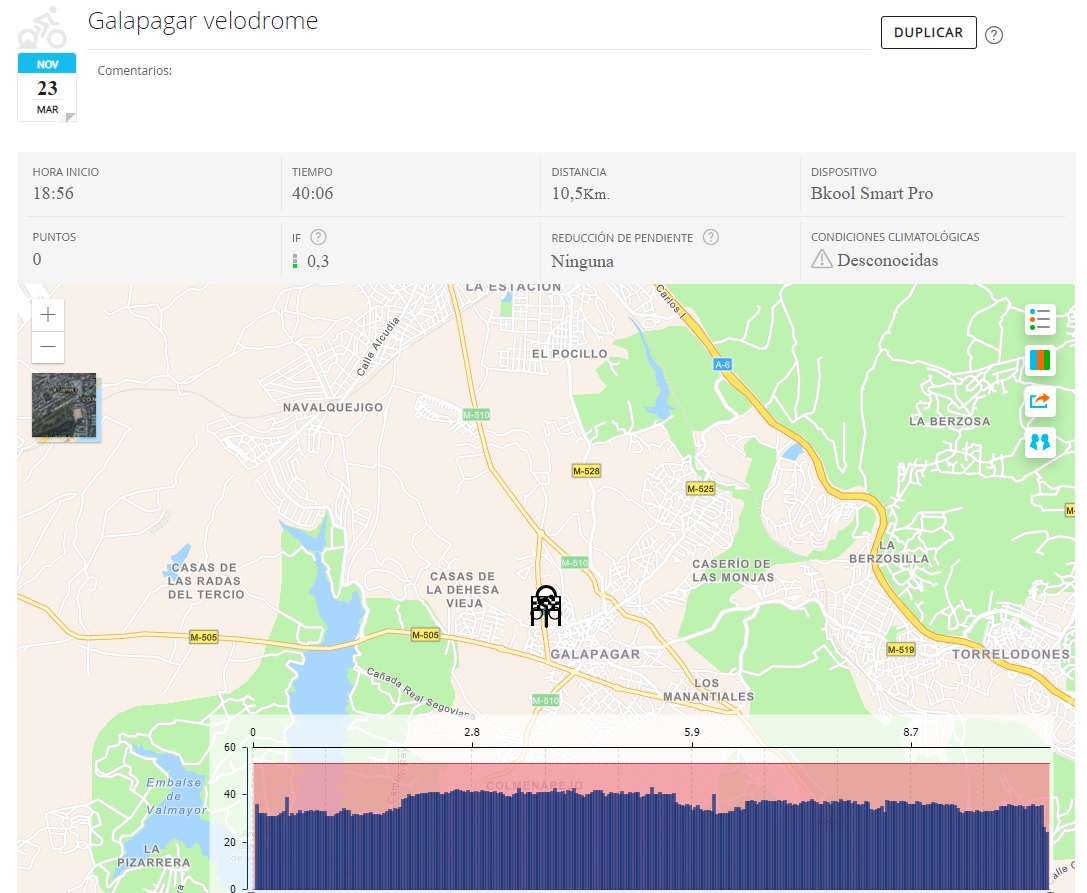Click the Ninguna slope reduction value
This screenshot has width=1087, height=893.
point(582,261)
